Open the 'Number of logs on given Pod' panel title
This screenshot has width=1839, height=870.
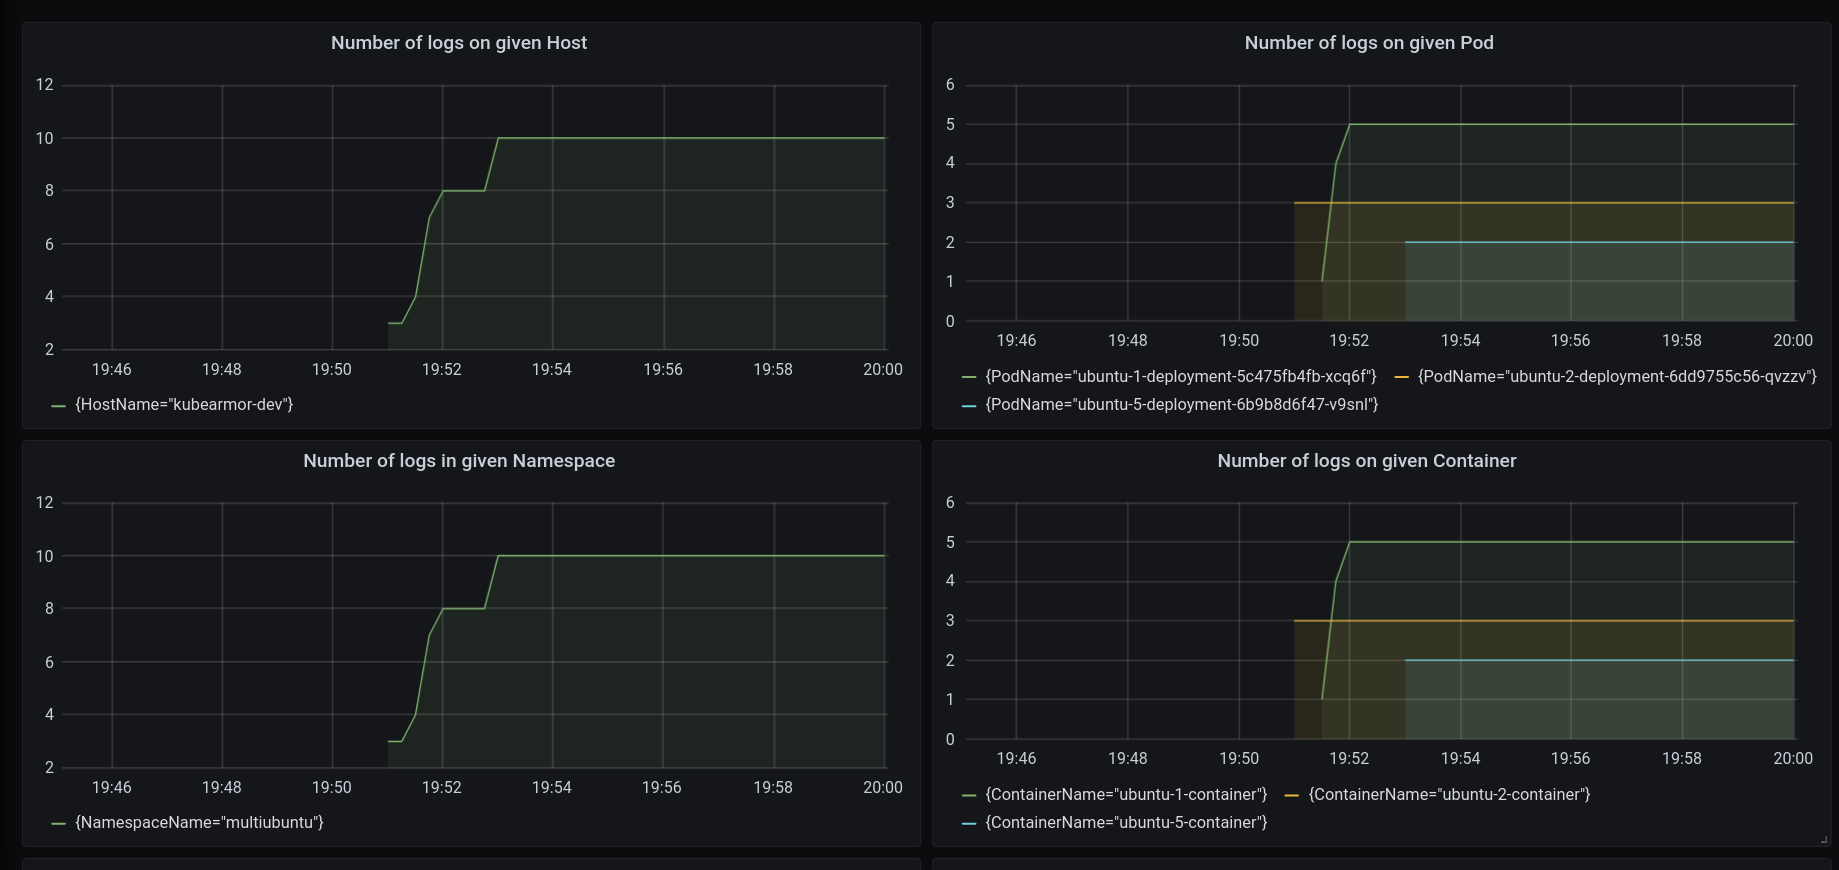1369,43
